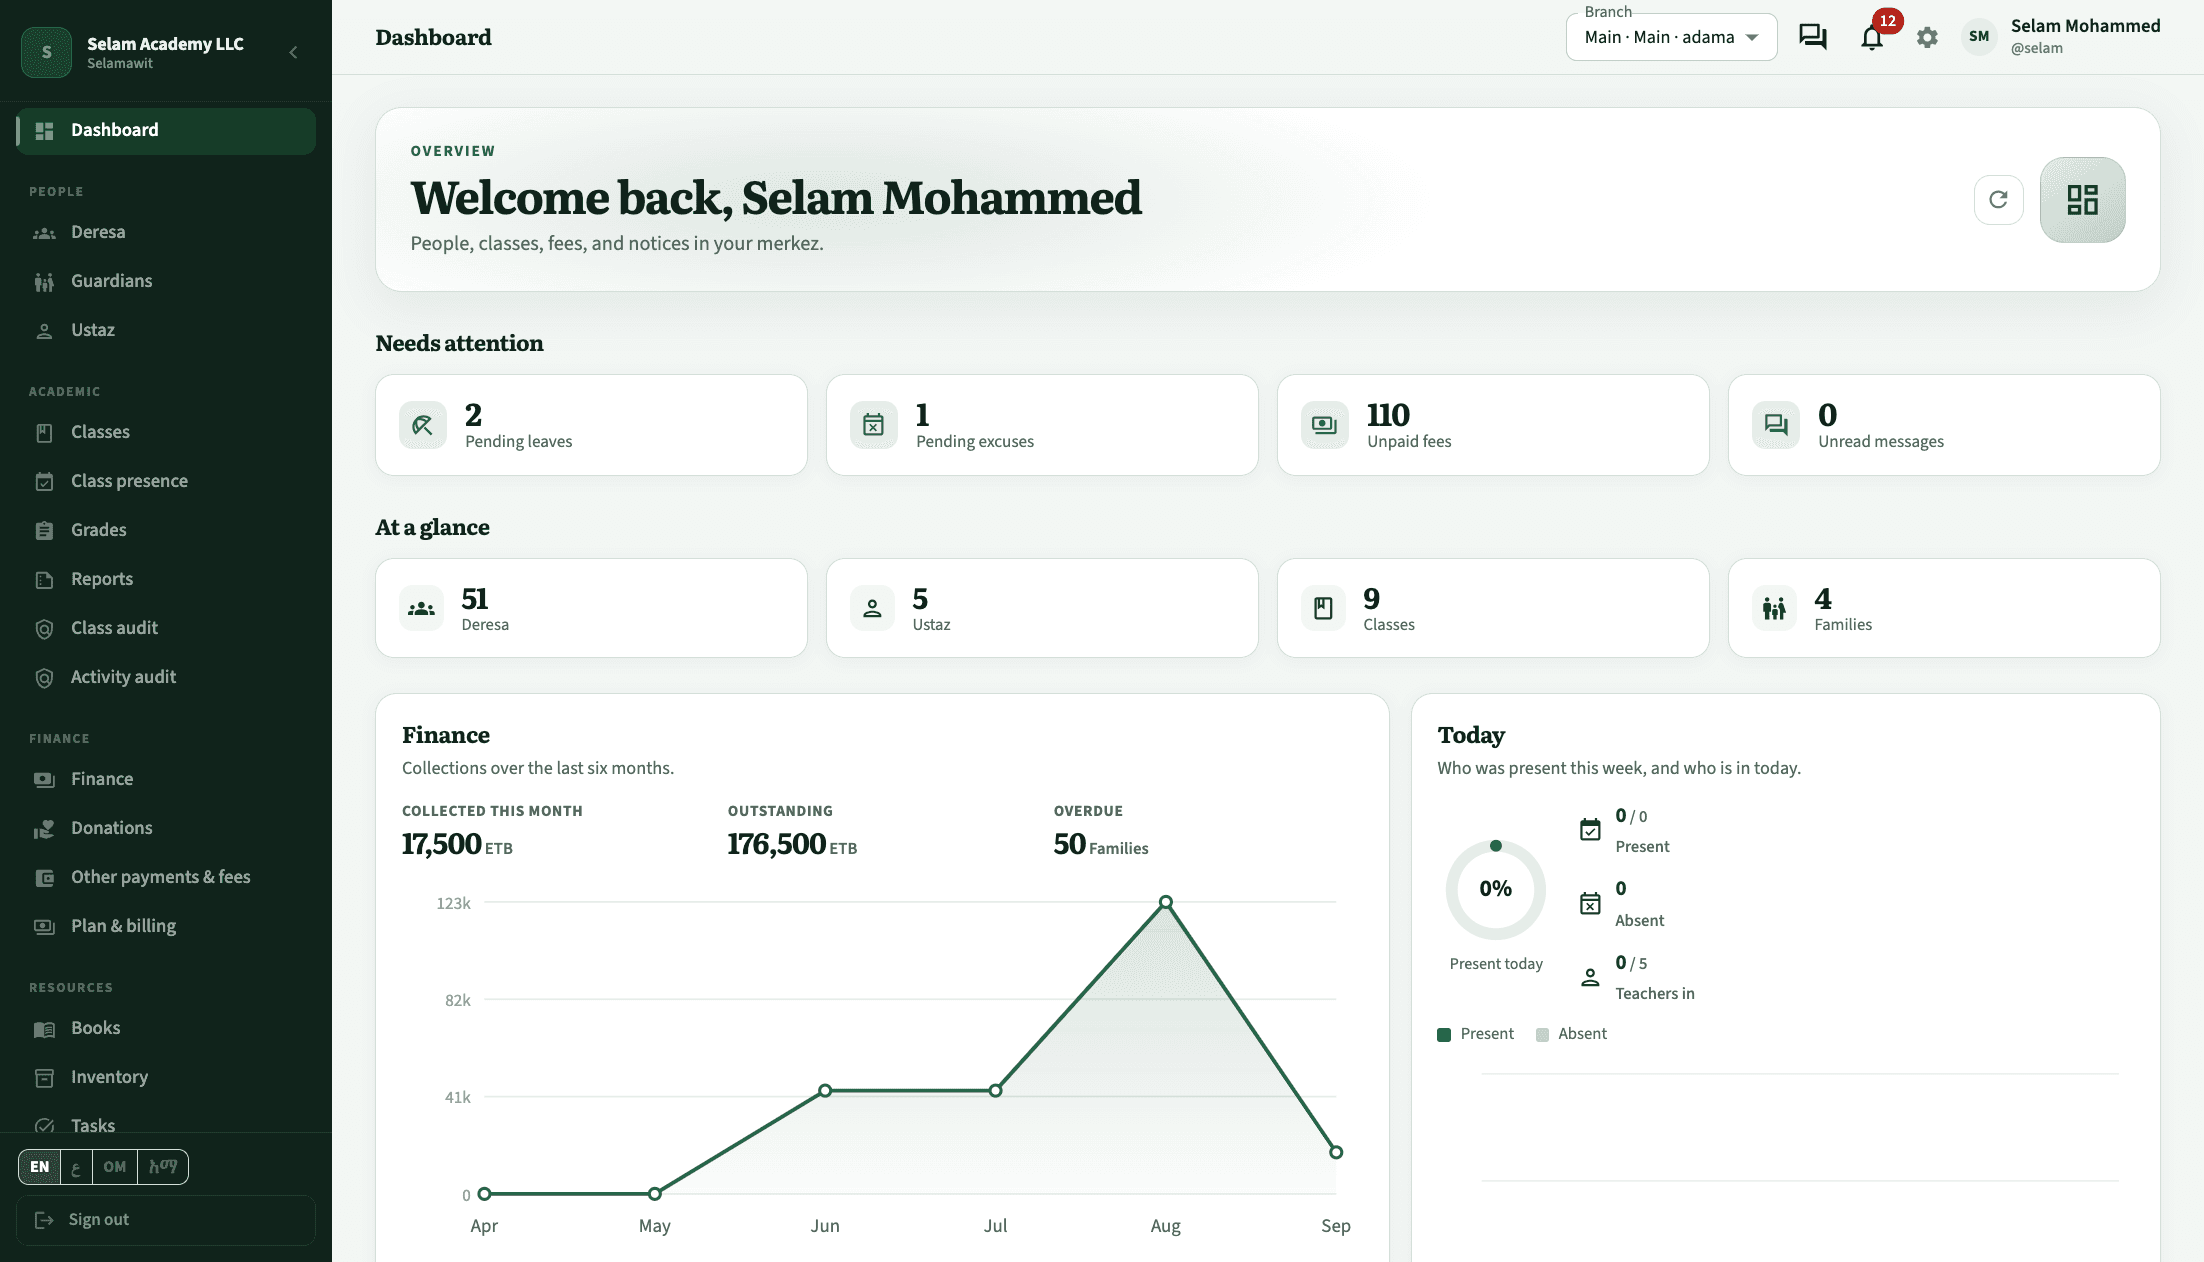Toggle the Absent legend item

pos(1571,1034)
